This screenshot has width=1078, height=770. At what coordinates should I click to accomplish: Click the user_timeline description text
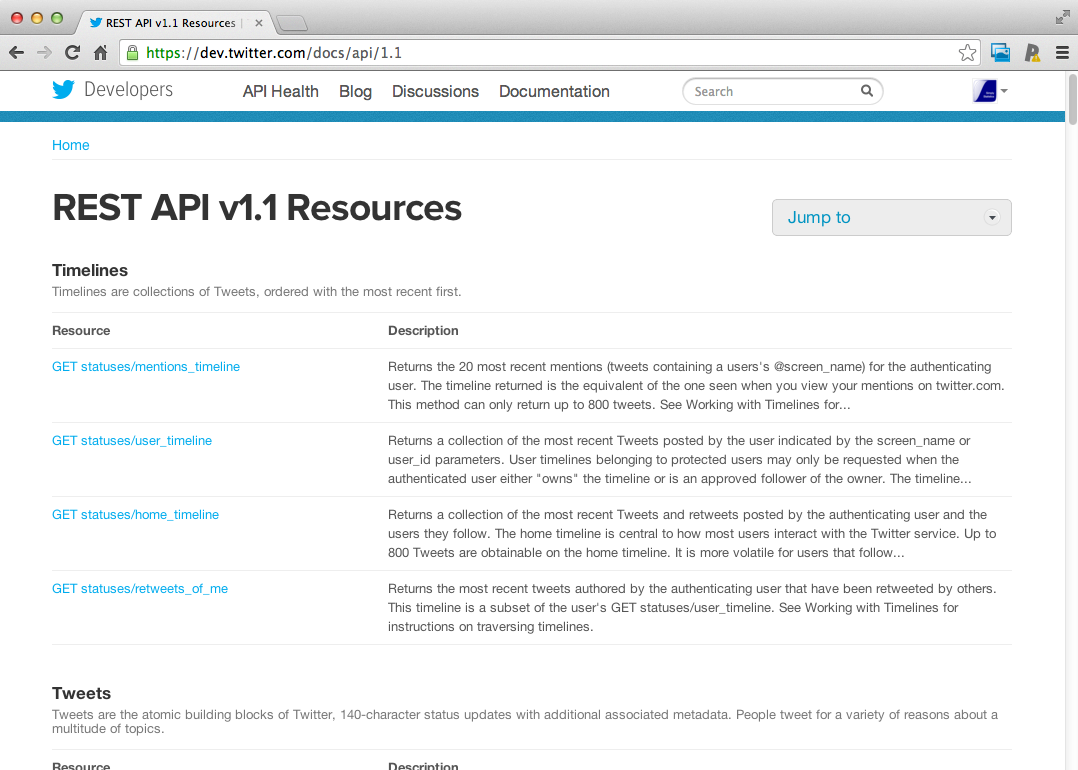[x=679, y=460]
